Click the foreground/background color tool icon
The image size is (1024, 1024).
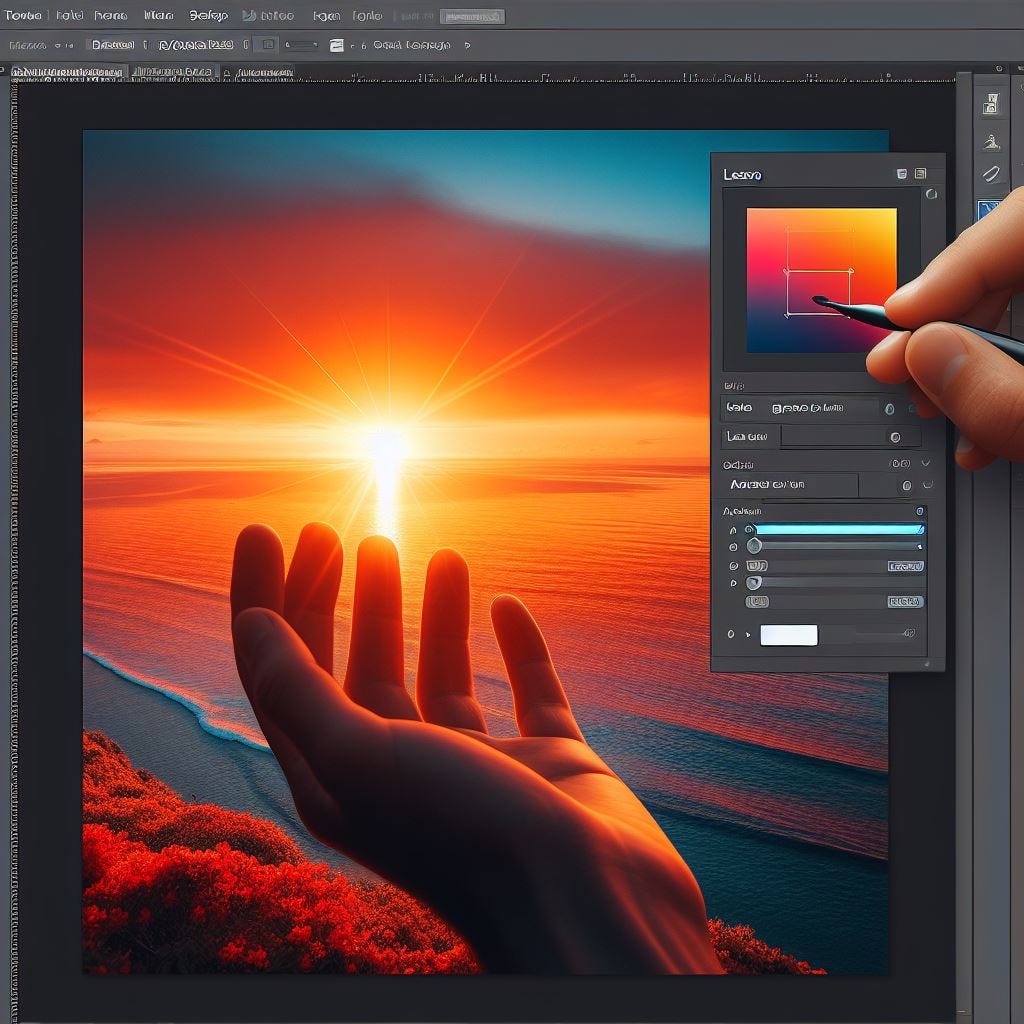coord(990,102)
